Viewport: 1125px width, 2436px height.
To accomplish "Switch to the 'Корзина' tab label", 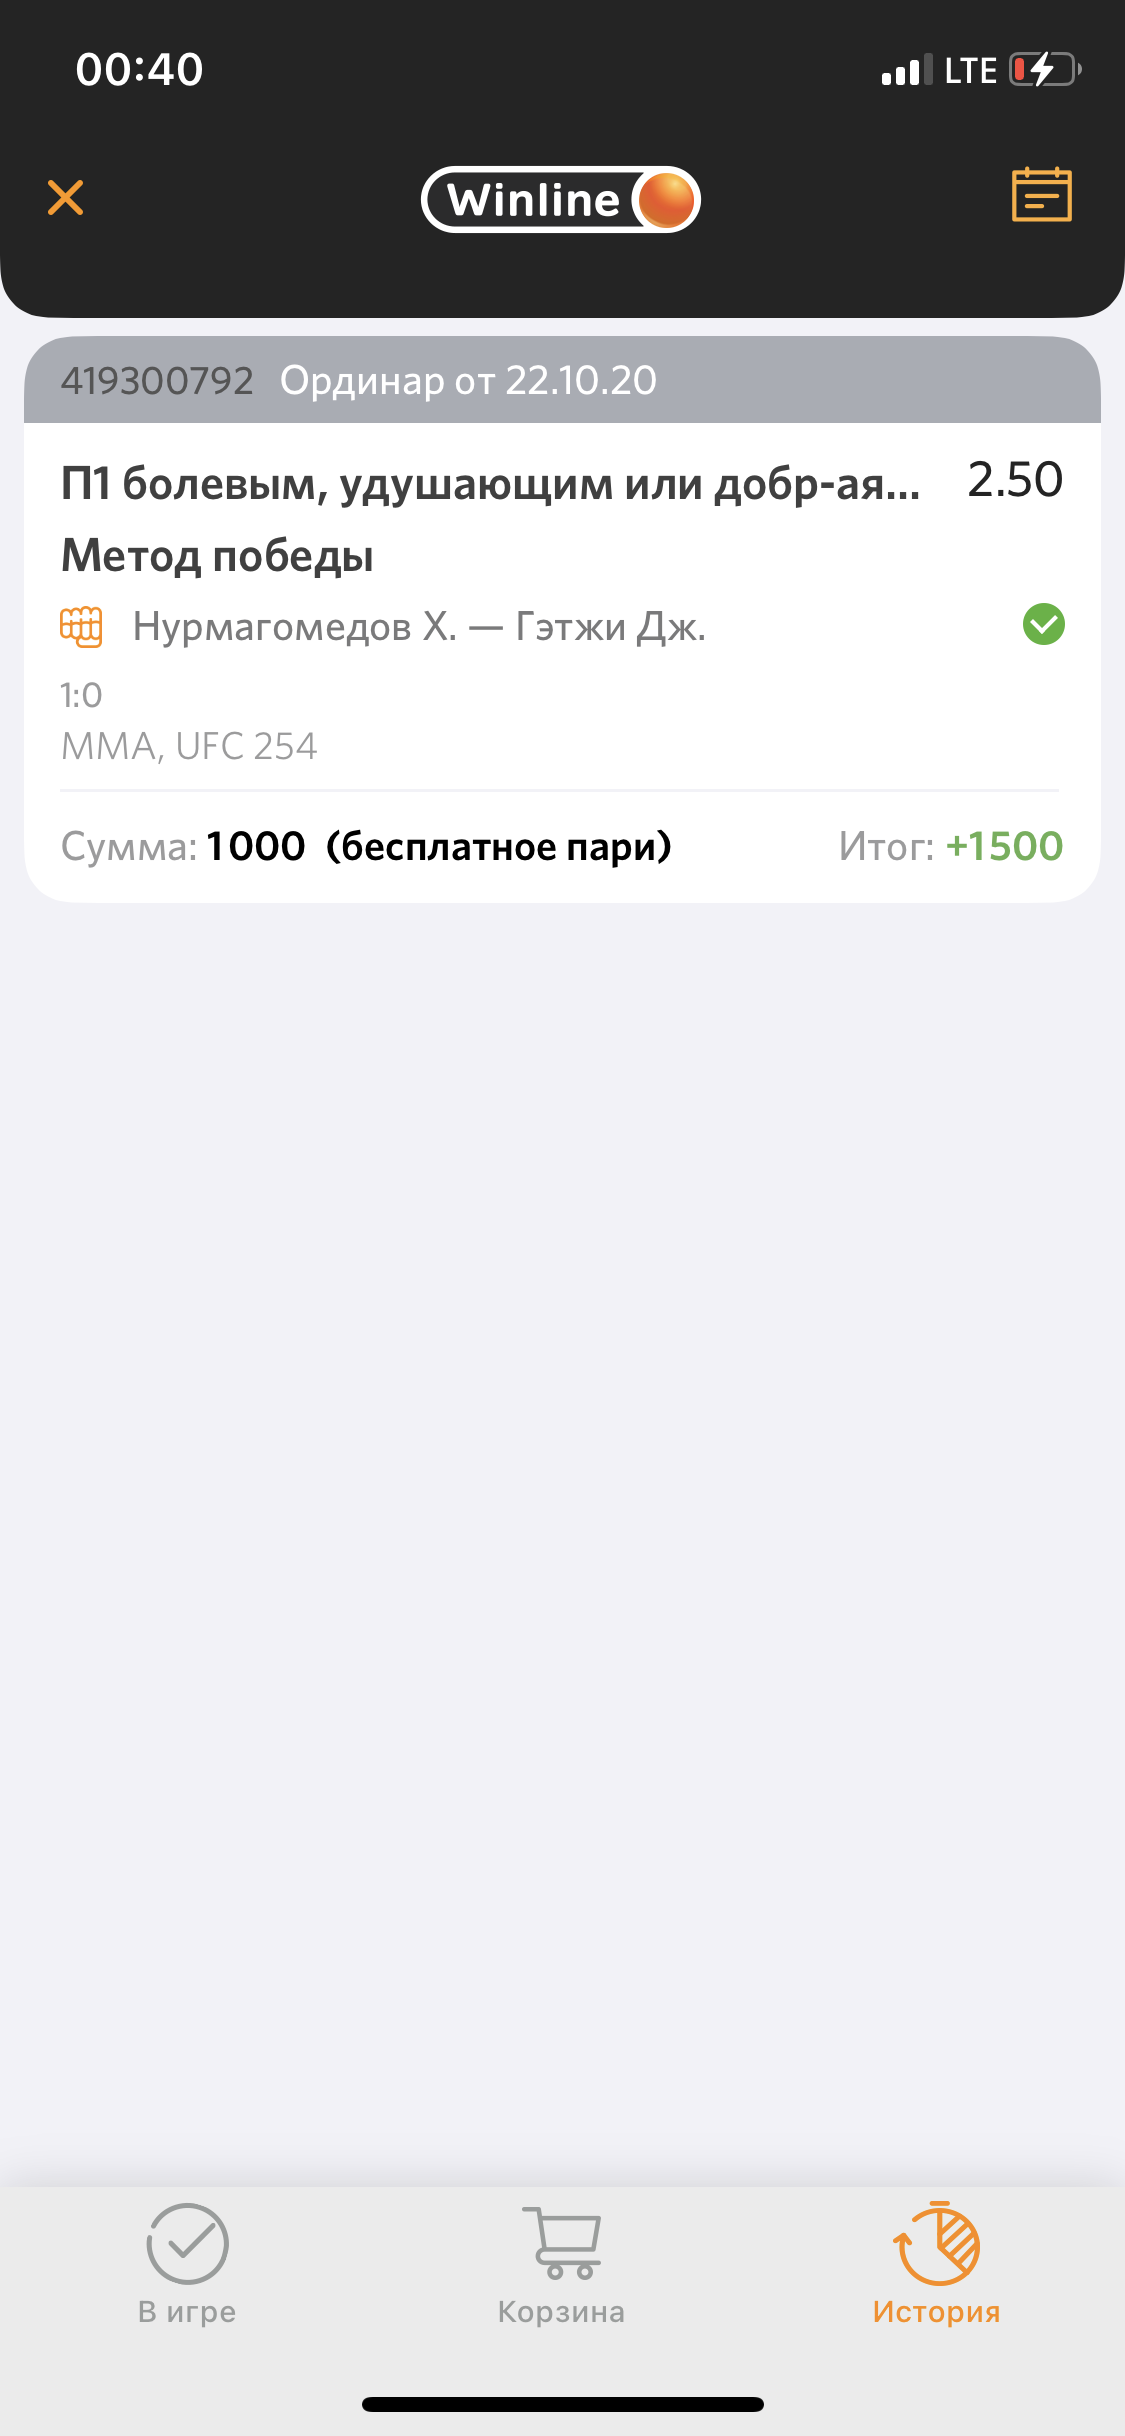I will [562, 2312].
